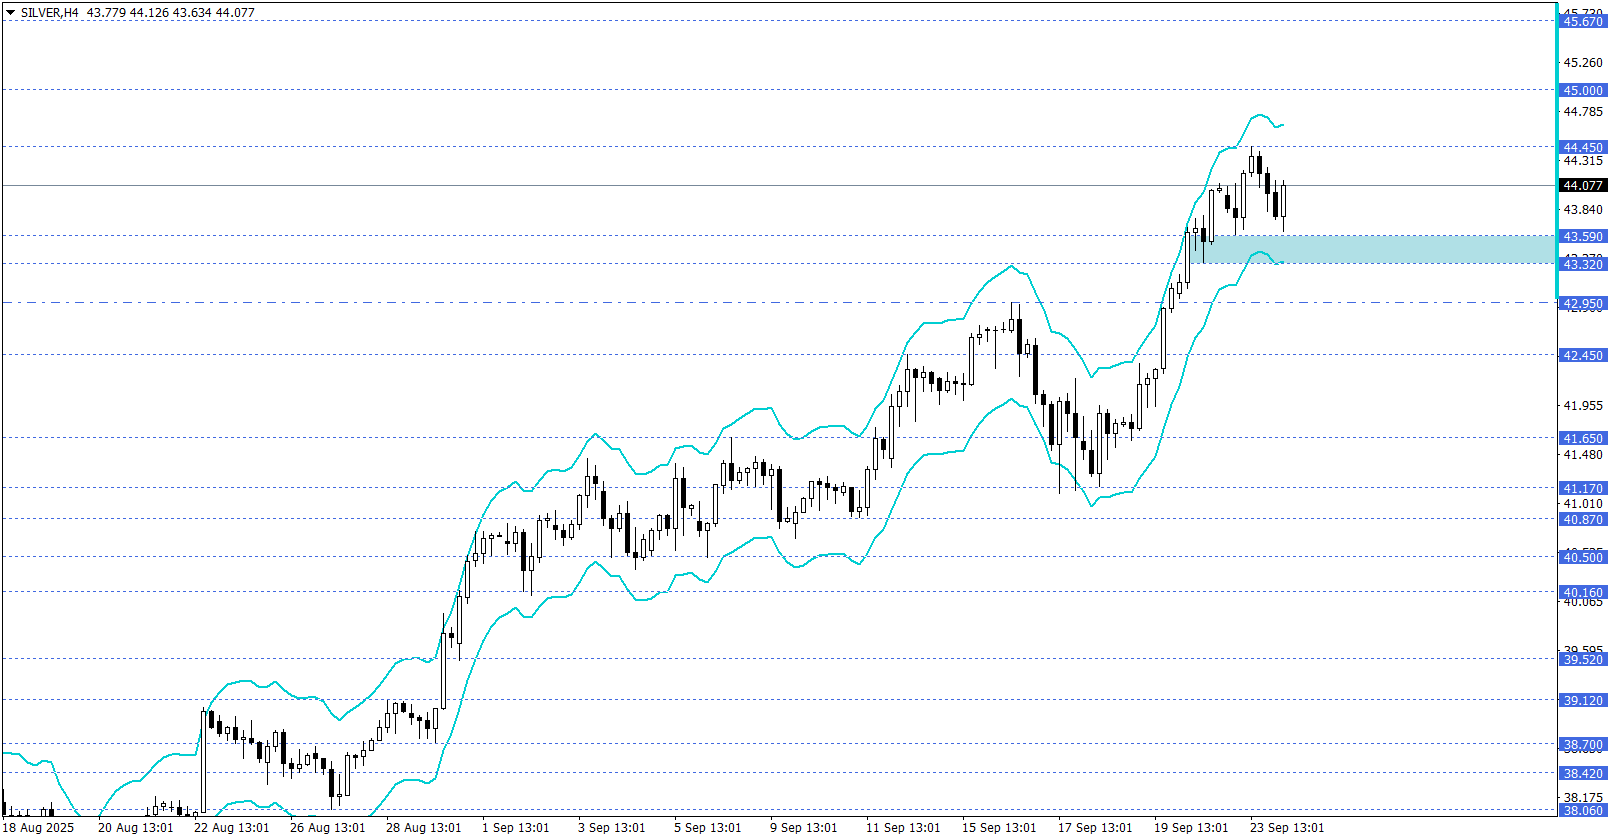This screenshot has width=1614, height=840.
Task: Select the 41.650 price level label
Action: click(x=1582, y=438)
